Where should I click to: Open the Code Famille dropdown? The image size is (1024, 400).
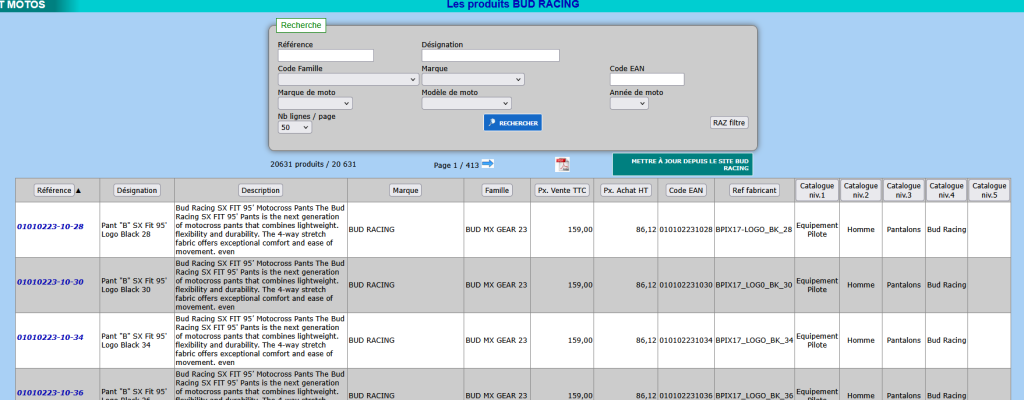point(348,80)
